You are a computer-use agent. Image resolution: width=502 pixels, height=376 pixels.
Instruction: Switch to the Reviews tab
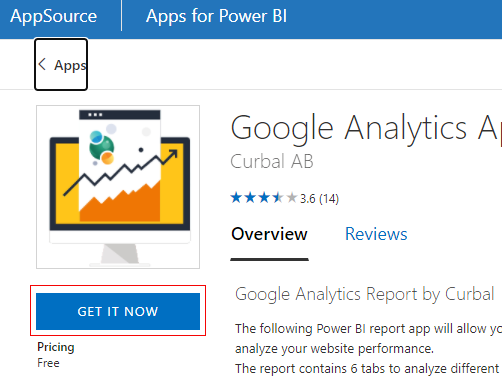pyautogui.click(x=376, y=234)
